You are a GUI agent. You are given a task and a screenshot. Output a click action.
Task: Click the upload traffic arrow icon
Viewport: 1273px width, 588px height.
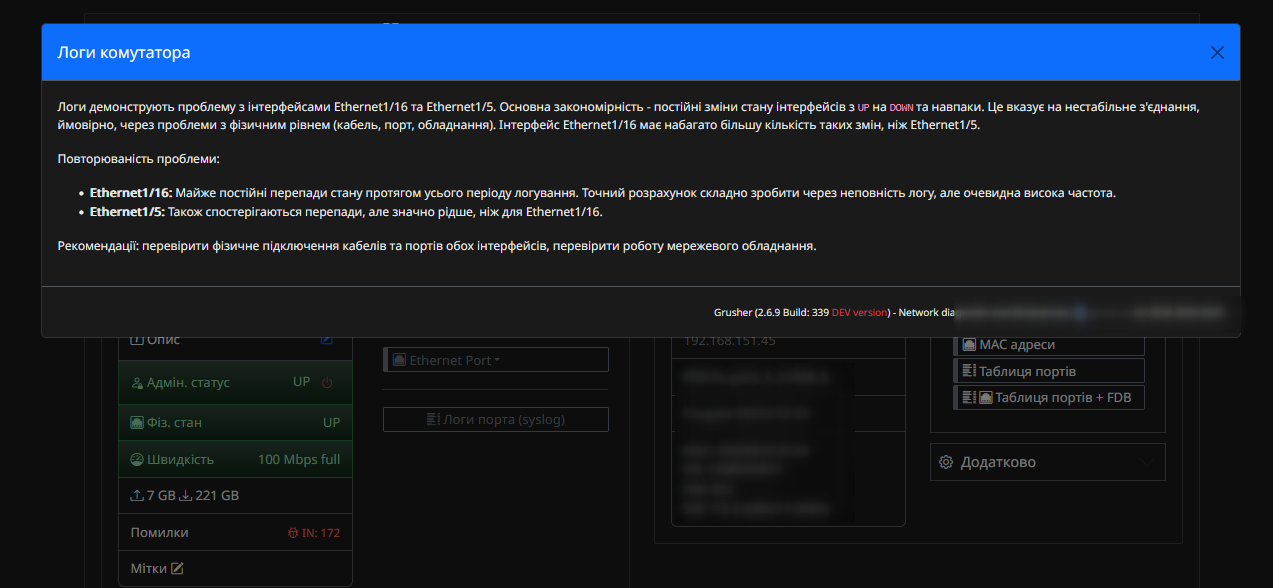click(x=137, y=495)
